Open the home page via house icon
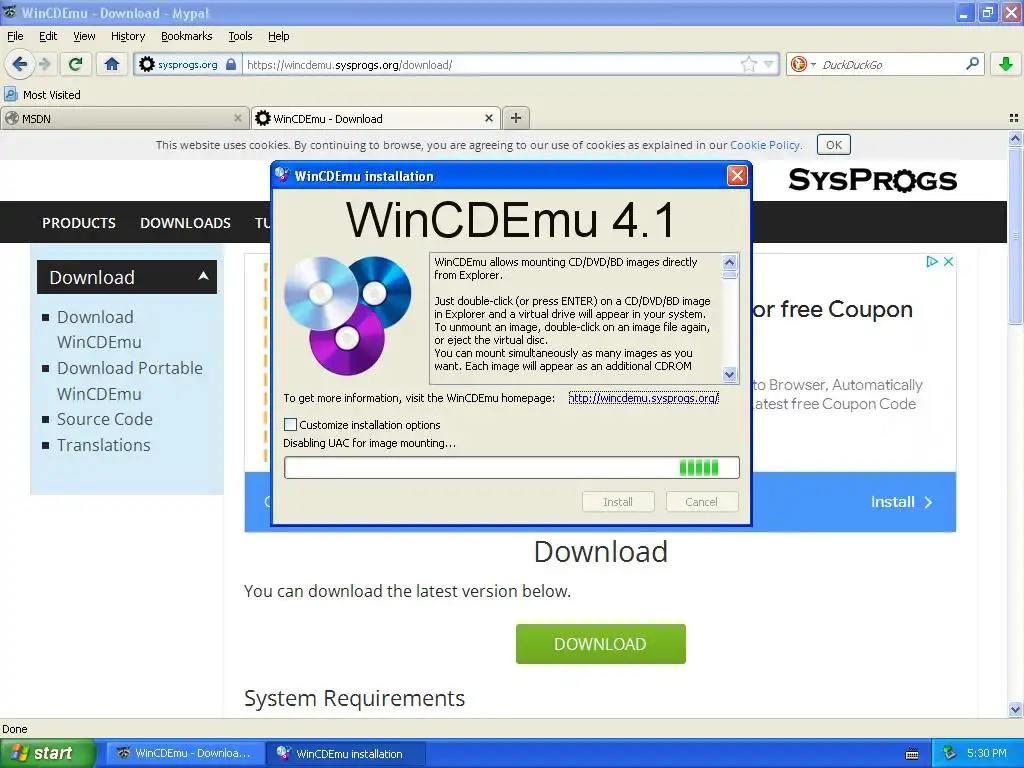Image resolution: width=1024 pixels, height=768 pixels. (x=112, y=64)
